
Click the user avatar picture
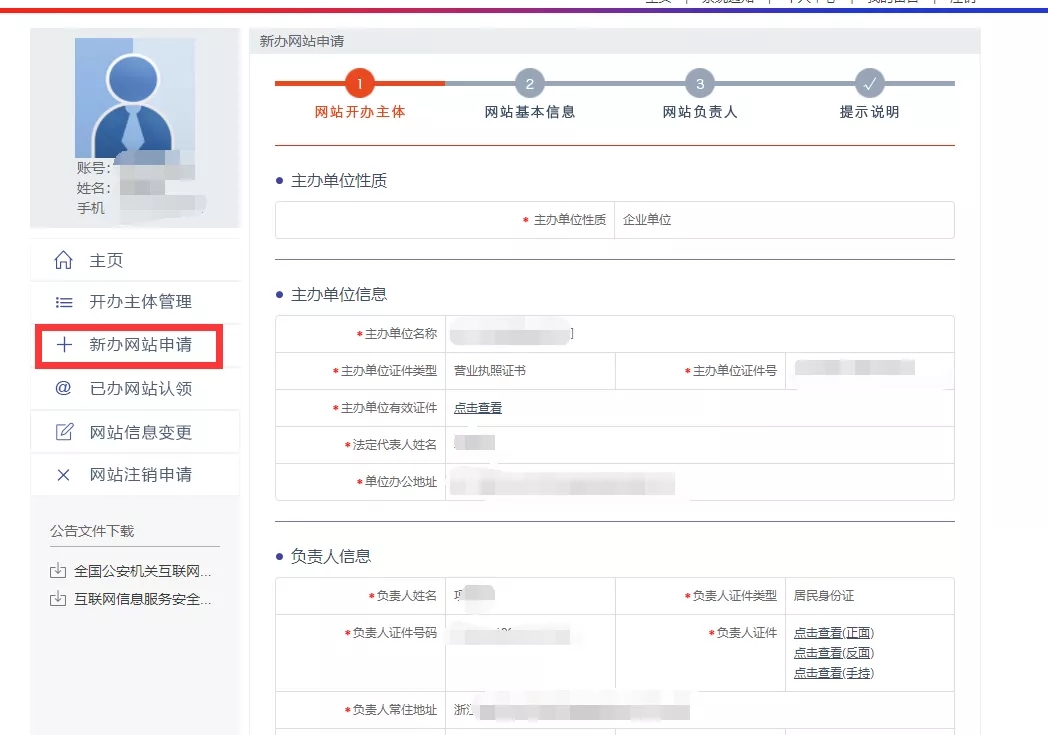tap(134, 98)
